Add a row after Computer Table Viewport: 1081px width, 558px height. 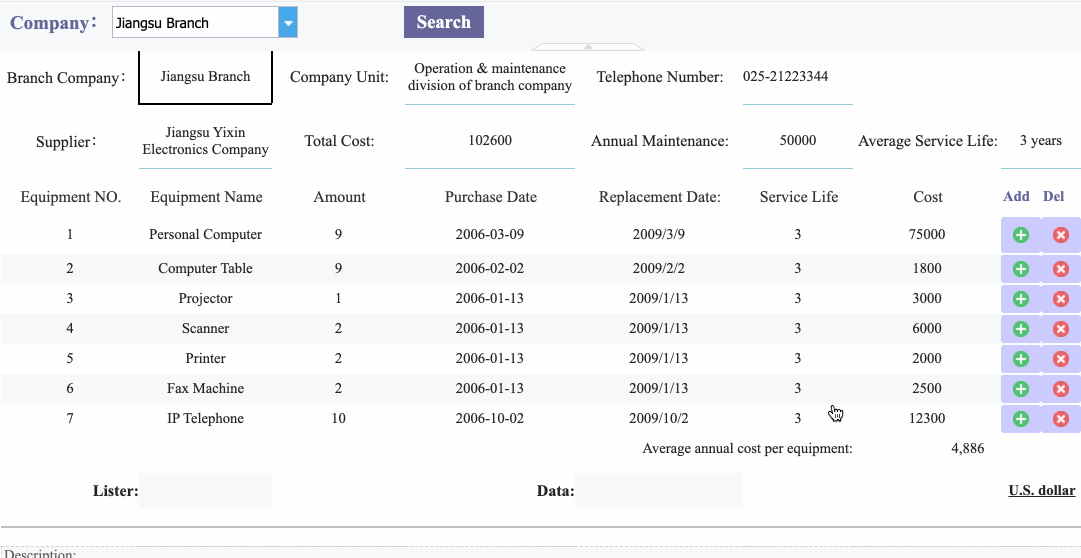pyautogui.click(x=1020, y=269)
